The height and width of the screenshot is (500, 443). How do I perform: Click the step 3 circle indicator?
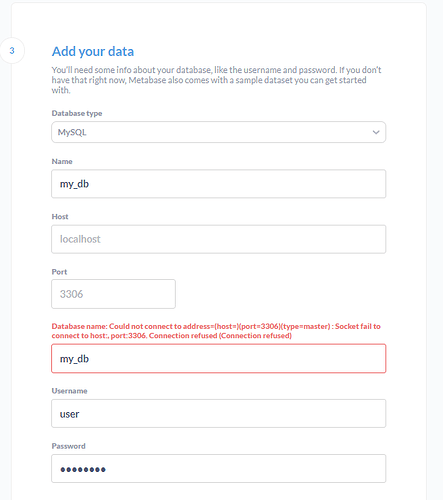click(x=12, y=51)
